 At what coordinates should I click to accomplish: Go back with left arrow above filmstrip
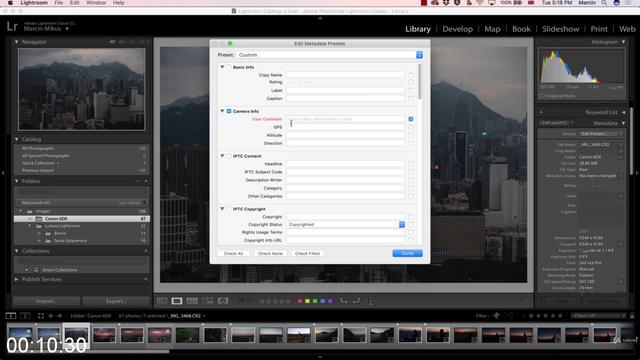tap(51, 316)
